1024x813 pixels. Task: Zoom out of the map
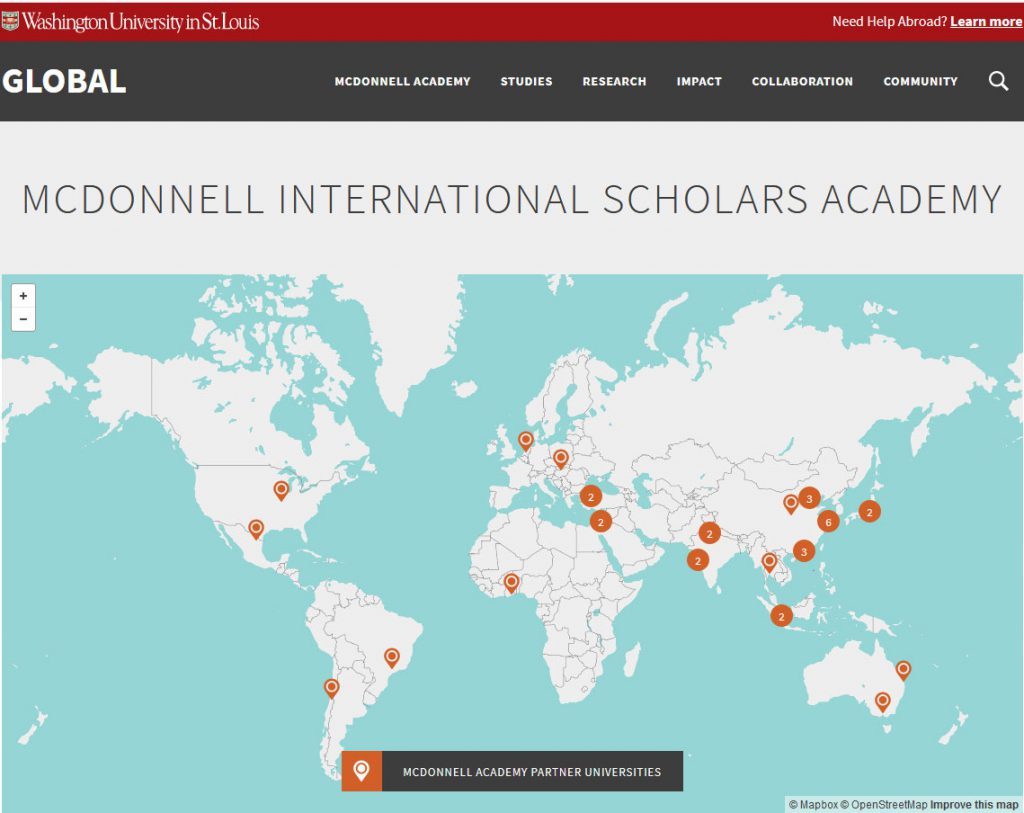coord(24,319)
